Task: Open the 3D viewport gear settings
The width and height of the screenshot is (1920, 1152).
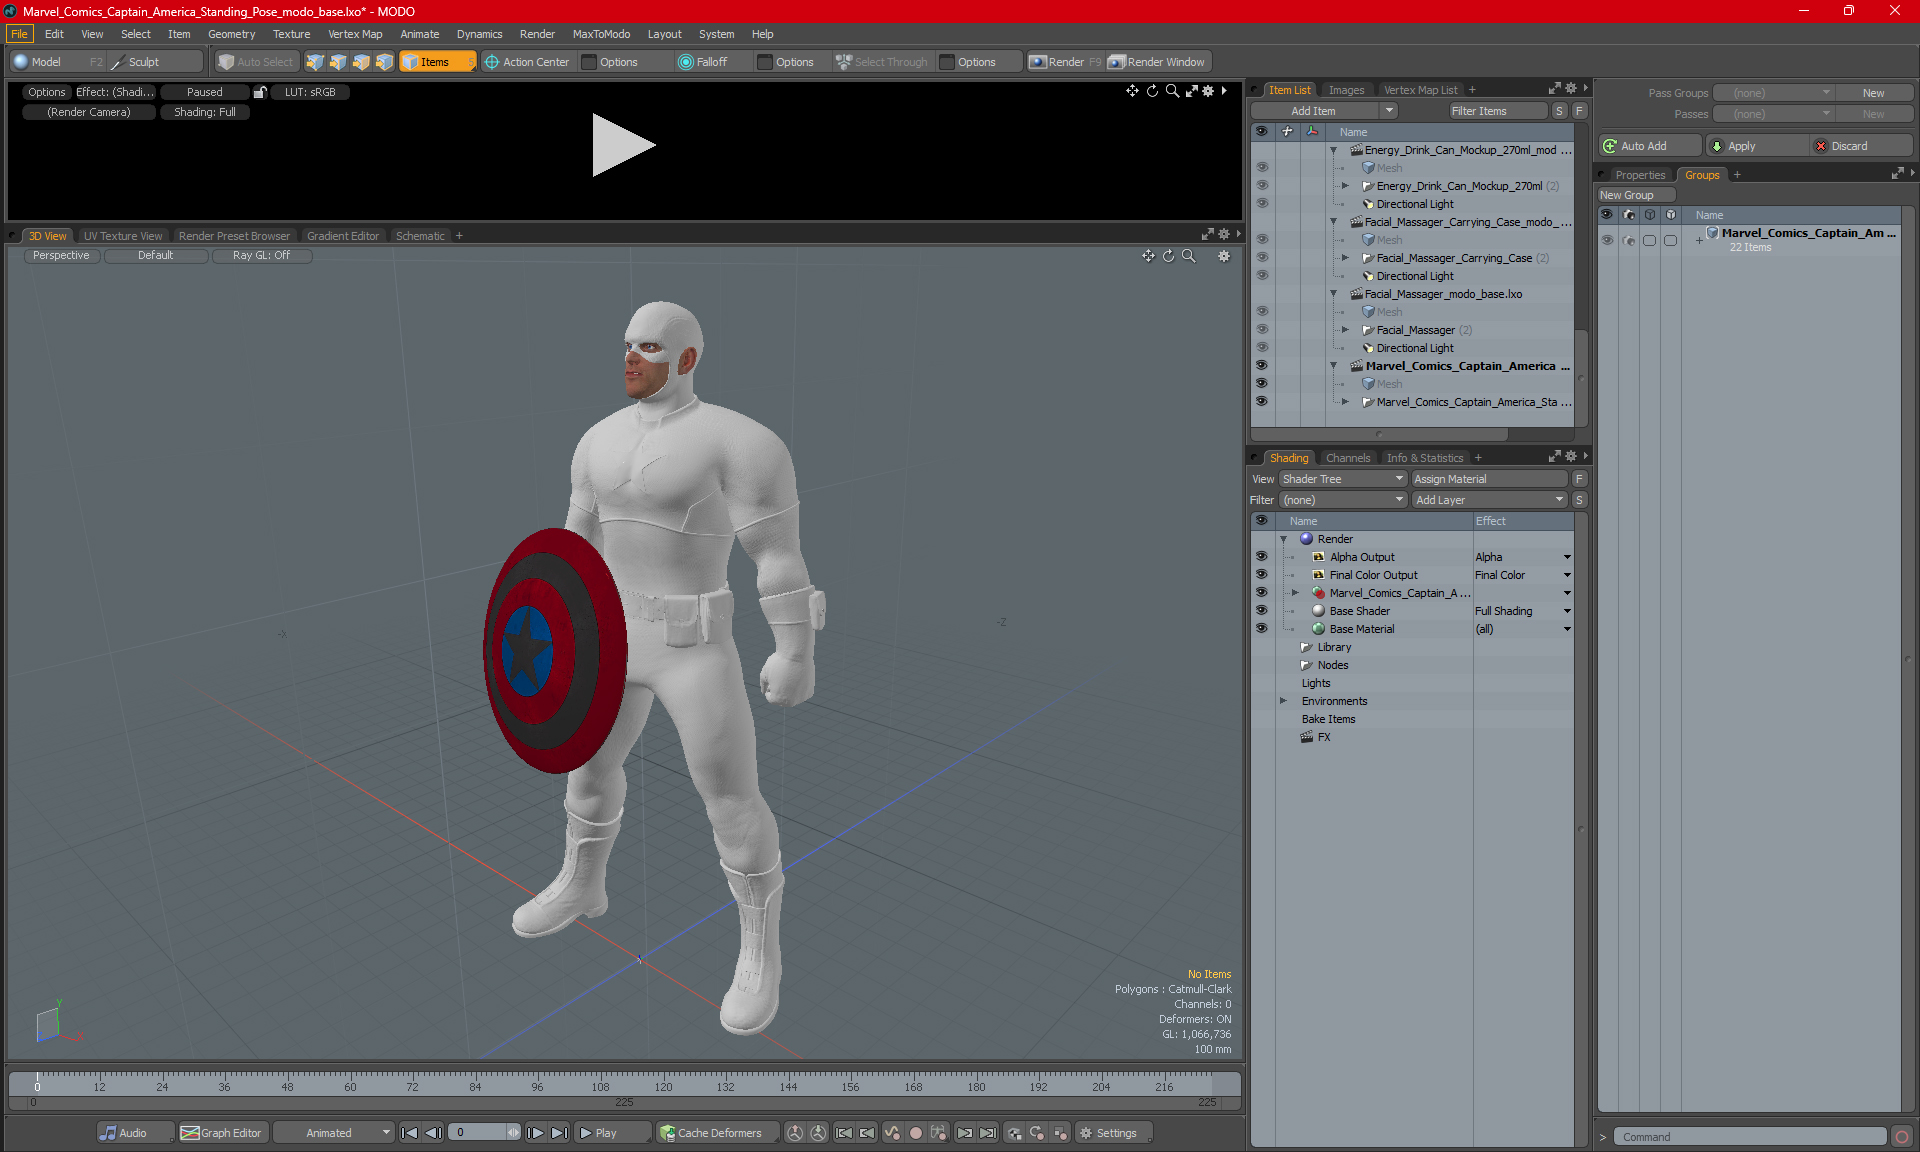Action: click(x=1223, y=256)
